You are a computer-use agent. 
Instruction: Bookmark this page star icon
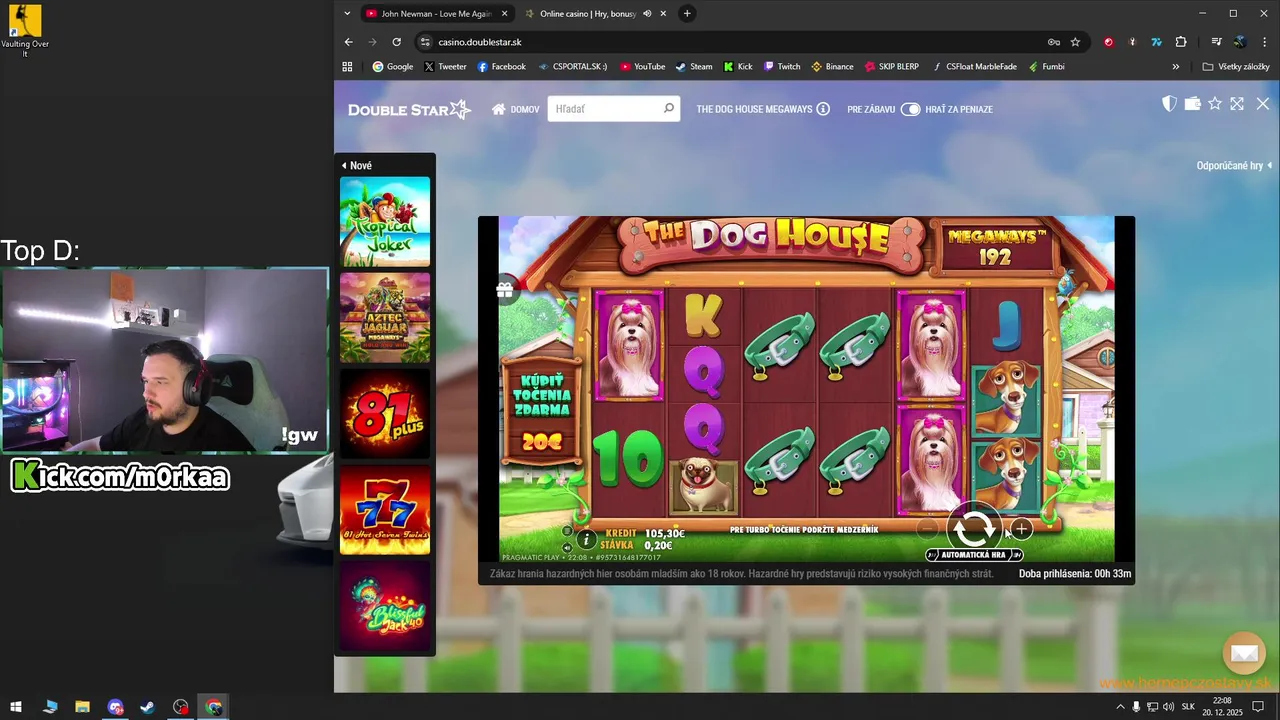[x=1075, y=42]
